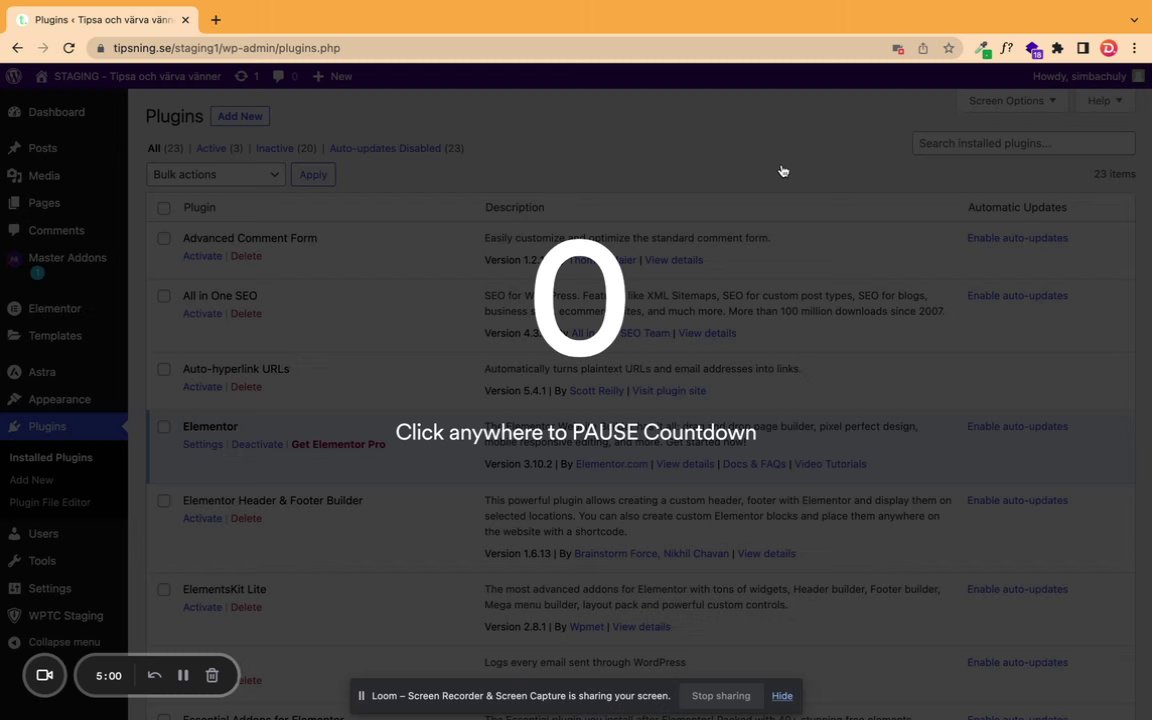Check the Elementor plugin checkbox
This screenshot has height=720, width=1152.
pos(164,427)
